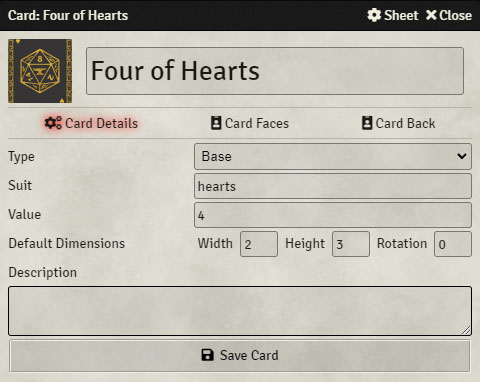
Task: Click the Width input box
Action: 259,244
